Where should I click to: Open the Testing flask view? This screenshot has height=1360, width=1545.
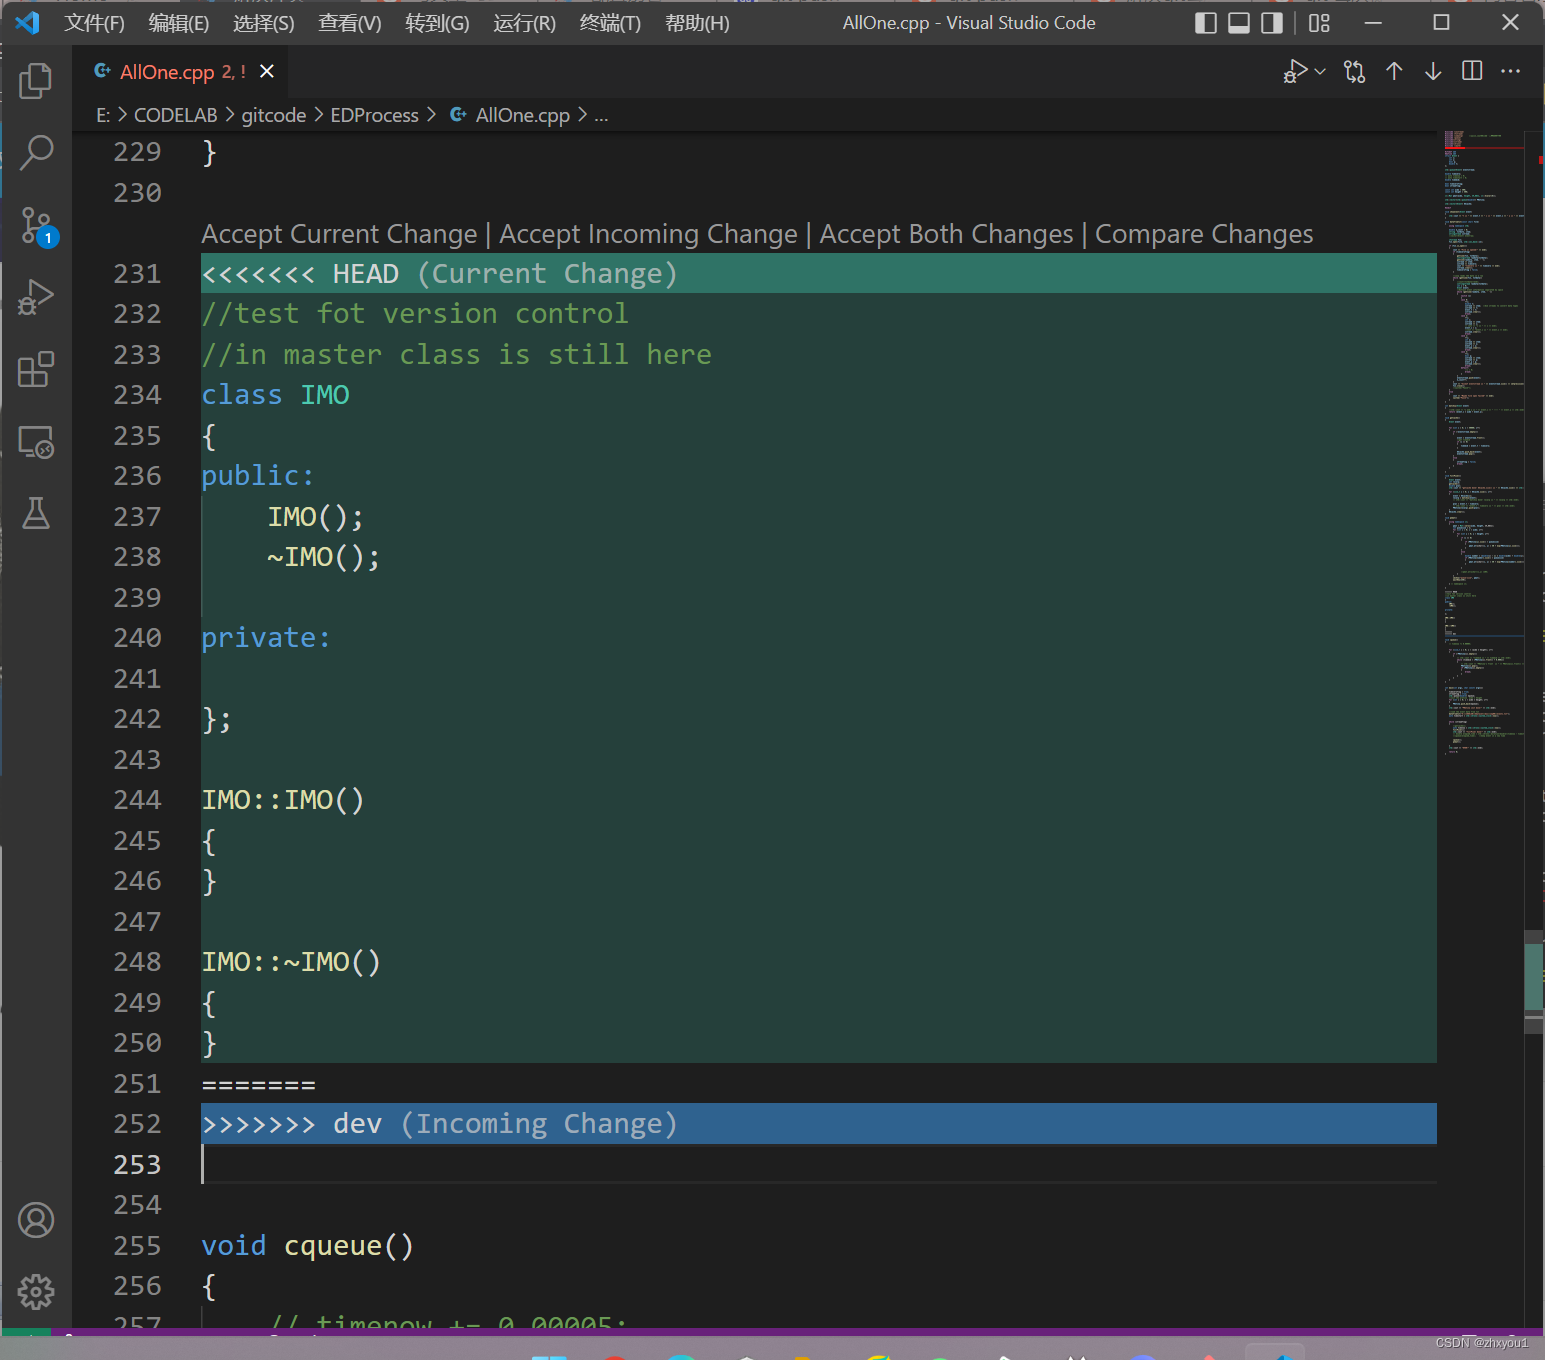coord(36,513)
